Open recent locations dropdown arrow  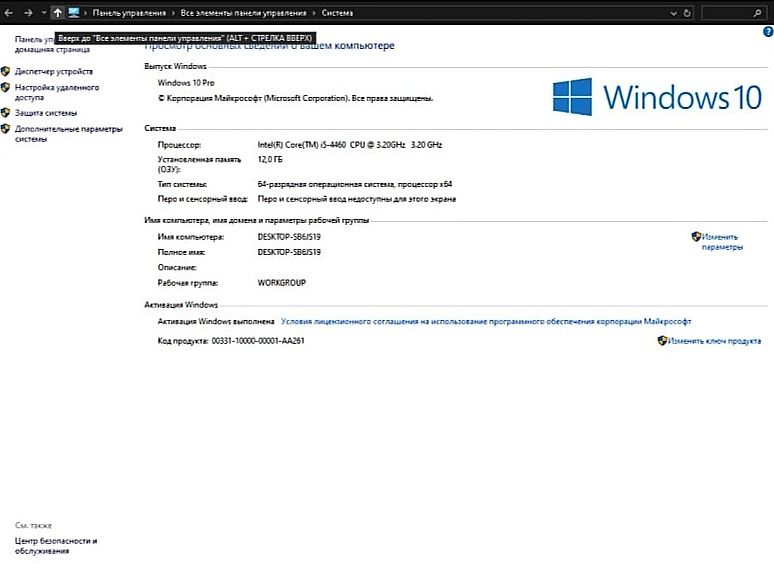(x=43, y=13)
